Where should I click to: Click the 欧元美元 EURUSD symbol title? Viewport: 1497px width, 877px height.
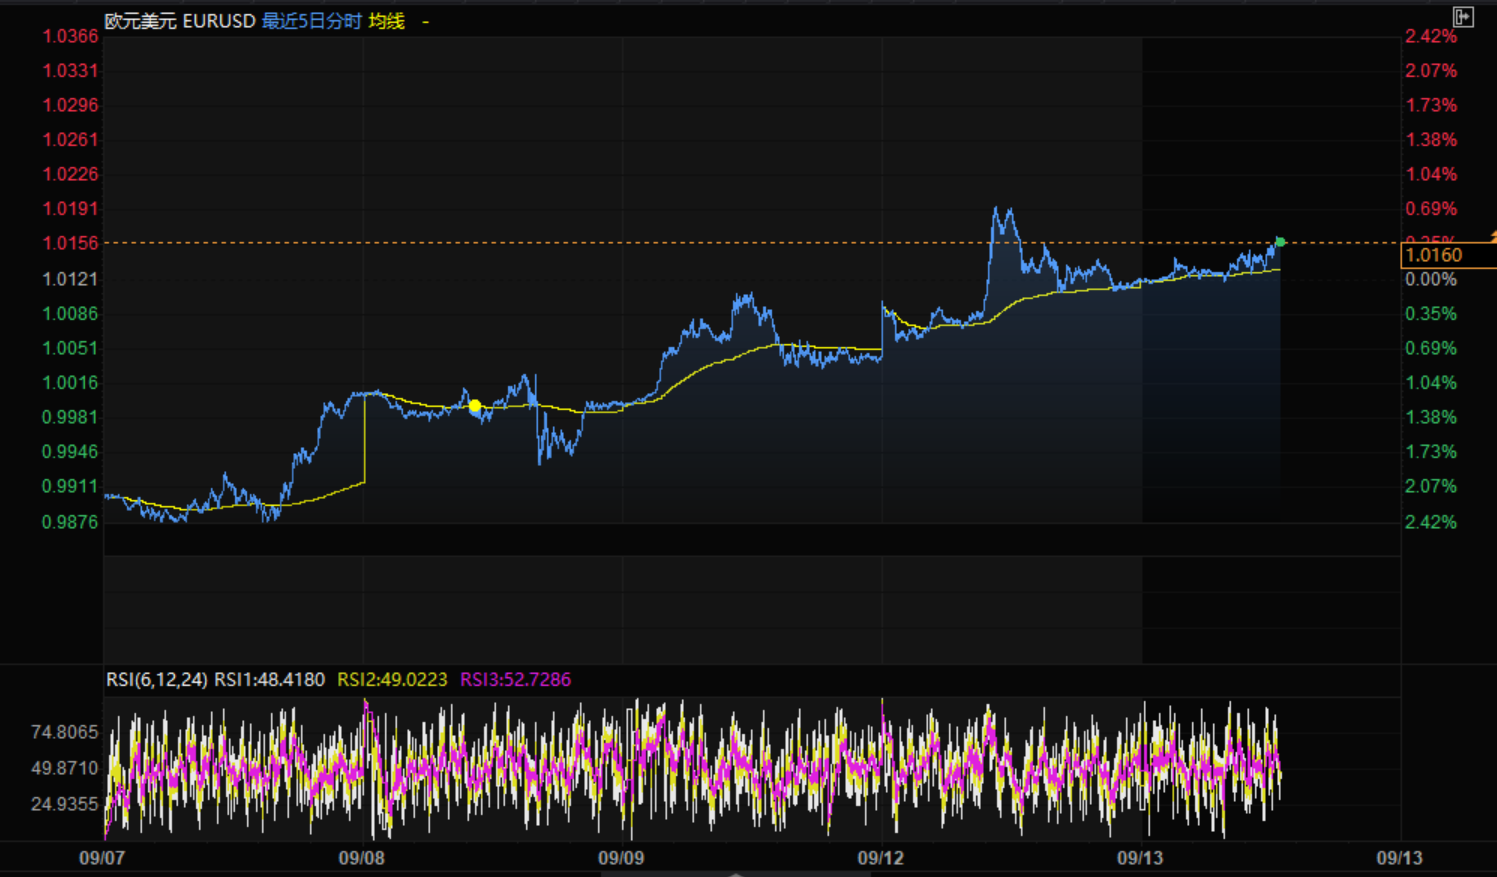click(x=180, y=21)
